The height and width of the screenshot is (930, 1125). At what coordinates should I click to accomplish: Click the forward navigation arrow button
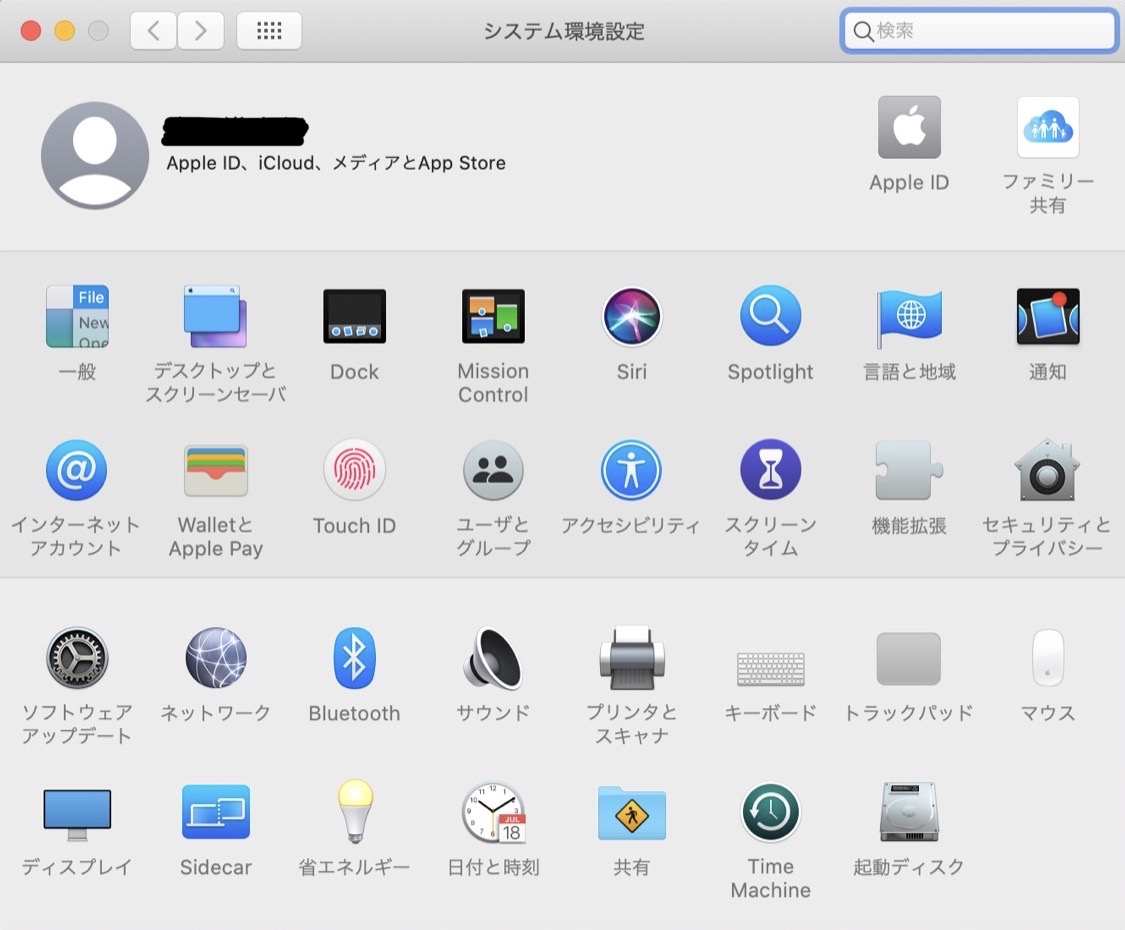pos(200,30)
